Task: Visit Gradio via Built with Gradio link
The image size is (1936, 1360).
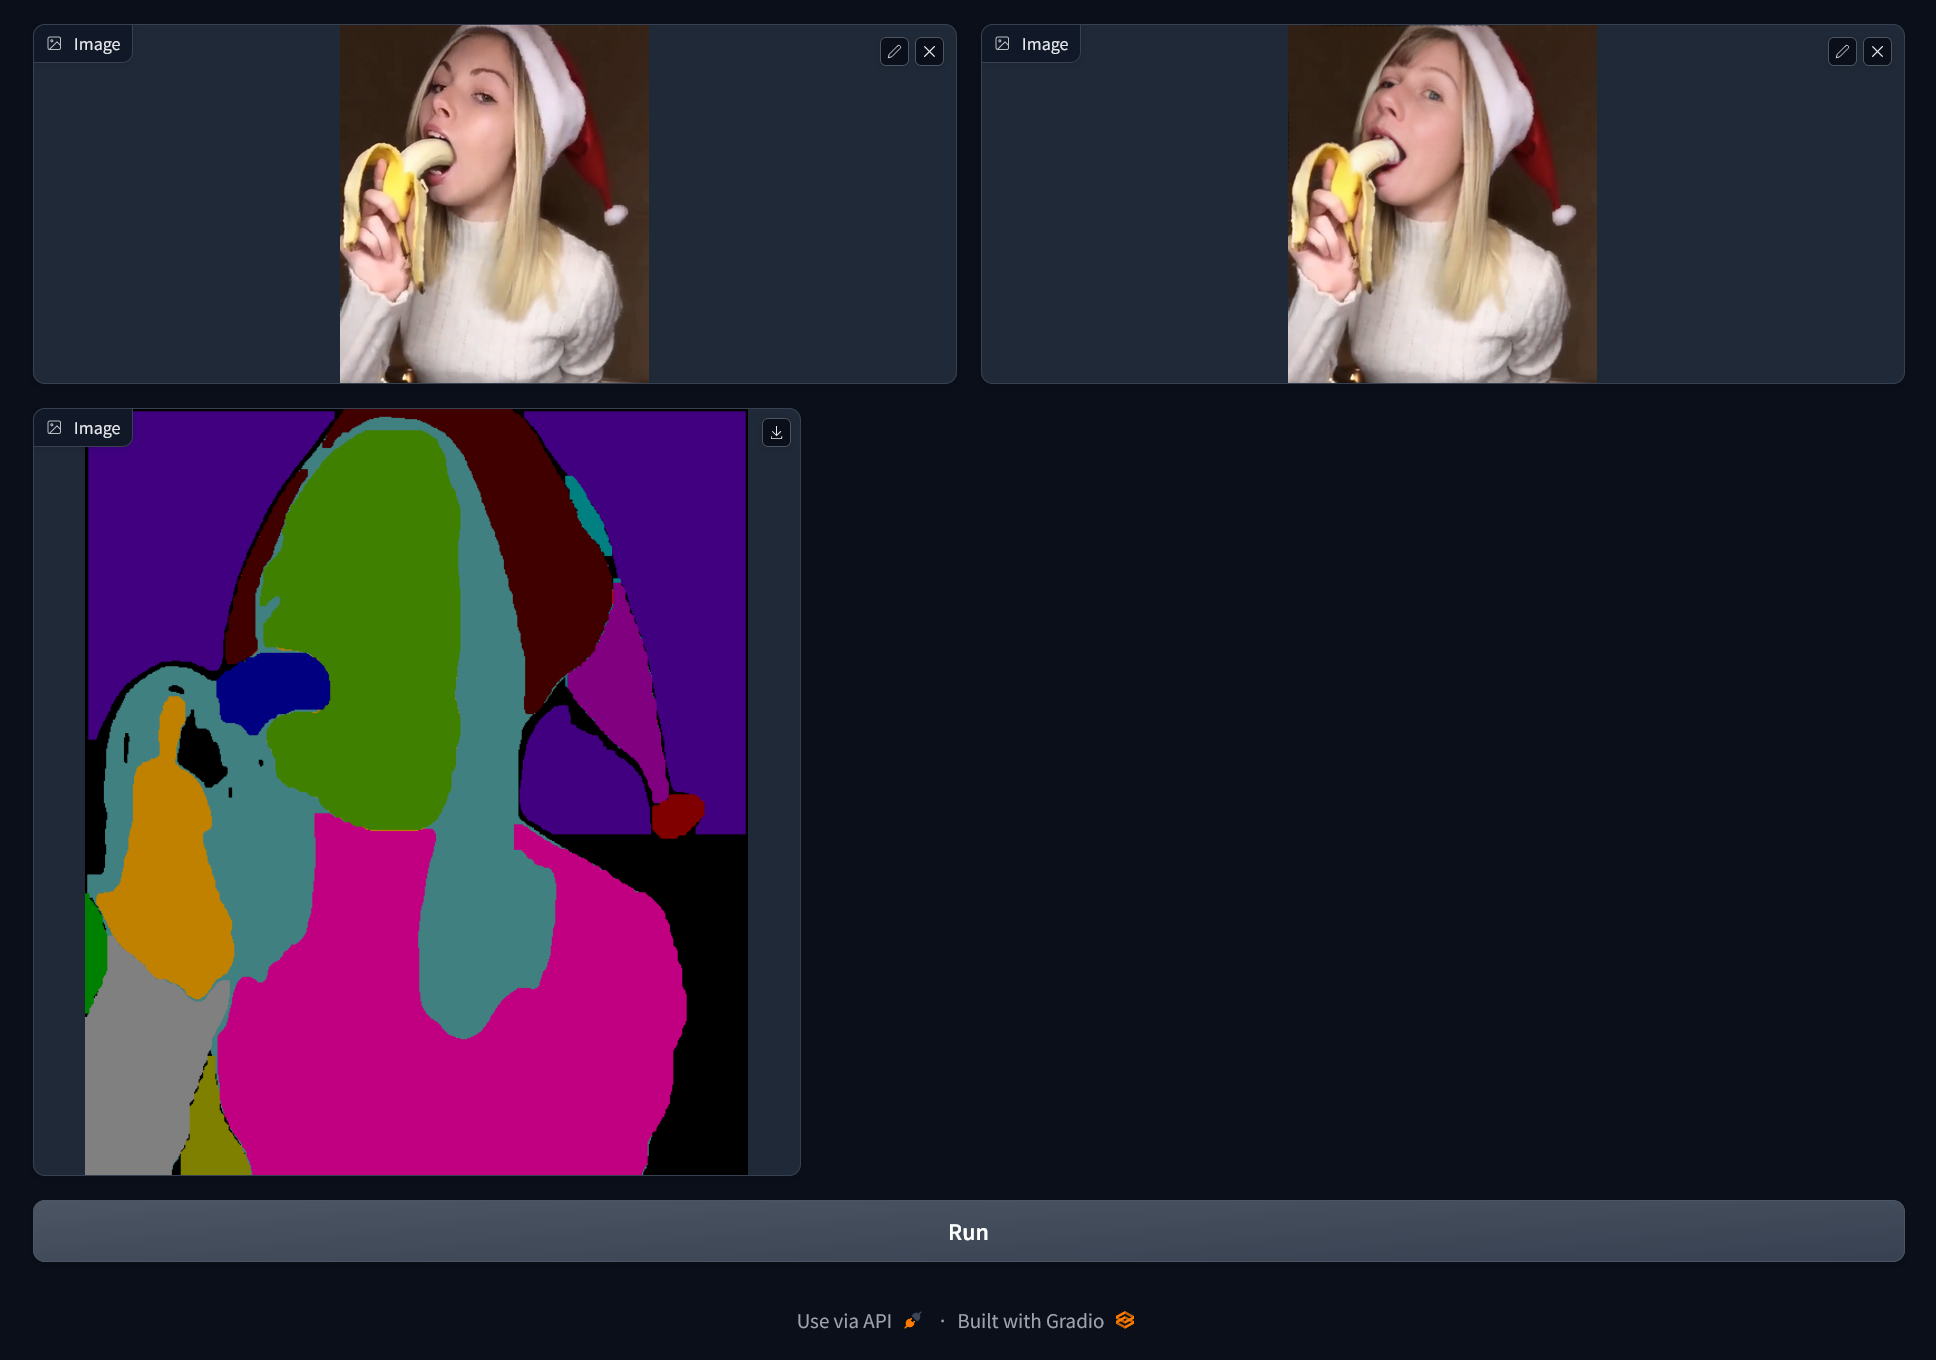Action: pyautogui.click(x=1030, y=1320)
